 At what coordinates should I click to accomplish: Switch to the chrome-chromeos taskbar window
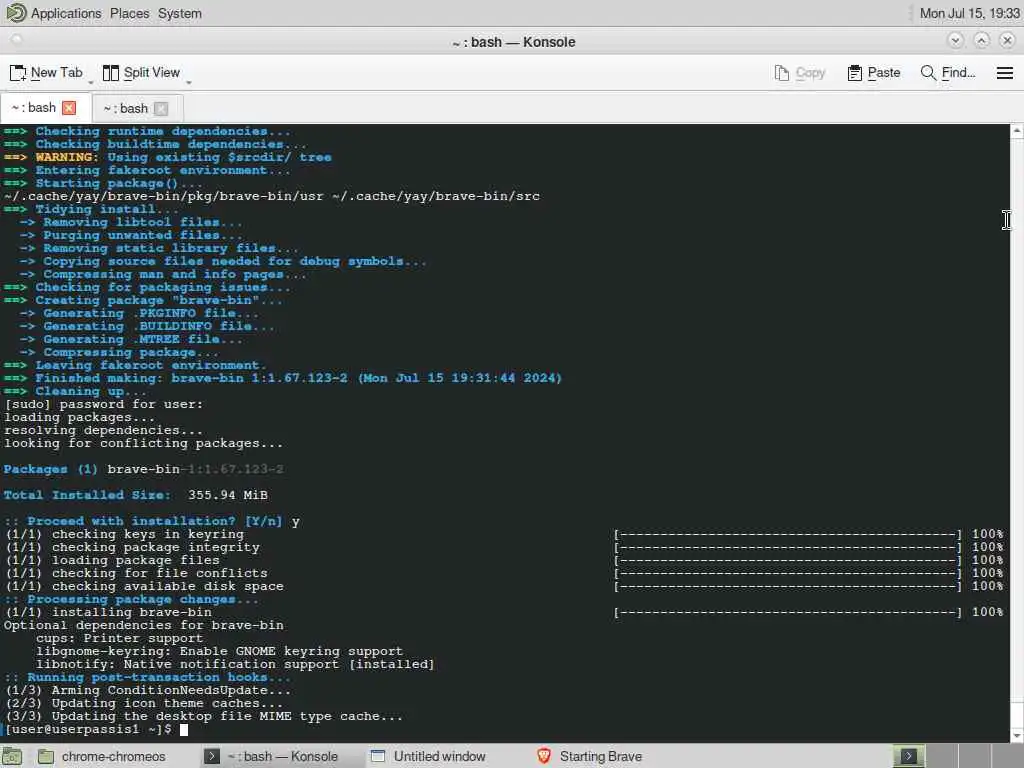[113, 756]
